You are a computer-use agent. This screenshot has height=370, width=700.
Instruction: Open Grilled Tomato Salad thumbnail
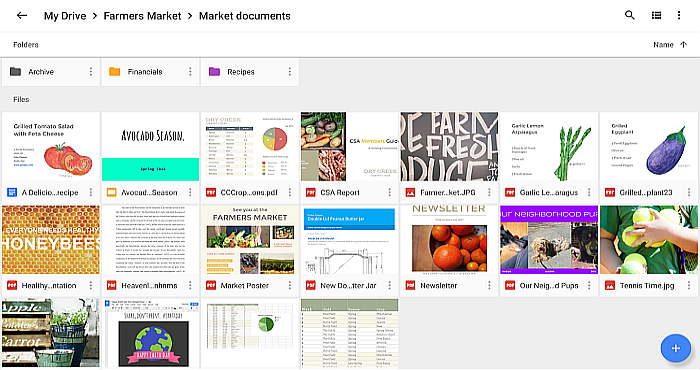click(x=51, y=146)
